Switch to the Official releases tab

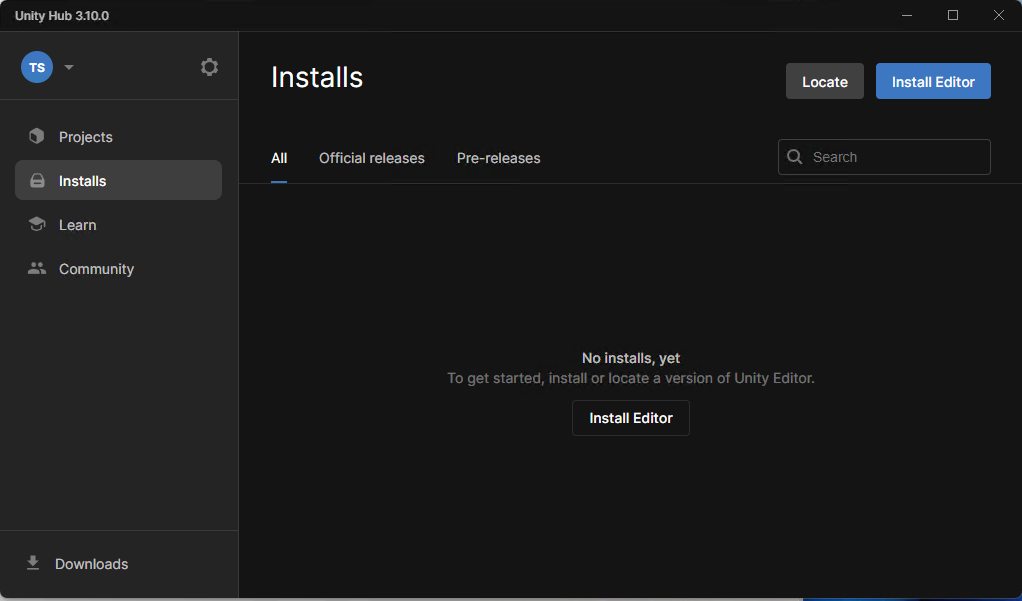click(x=371, y=158)
